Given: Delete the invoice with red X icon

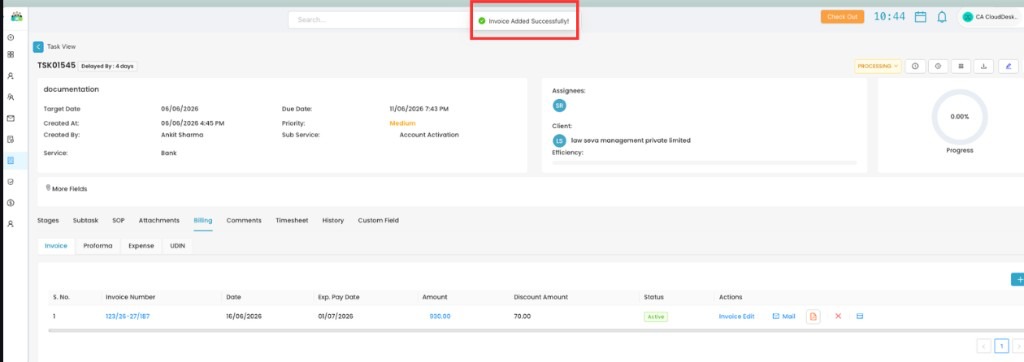Looking at the screenshot, I should coord(838,316).
